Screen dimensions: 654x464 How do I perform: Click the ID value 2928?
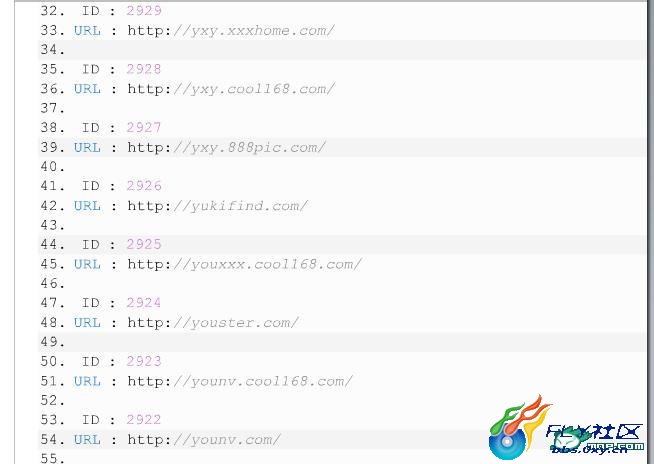(x=144, y=69)
